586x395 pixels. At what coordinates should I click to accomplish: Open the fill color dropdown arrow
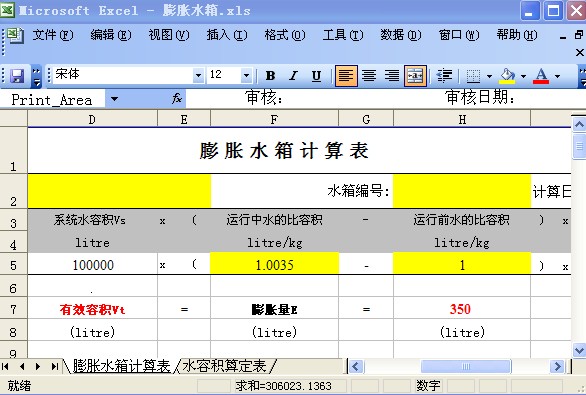pyautogui.click(x=523, y=76)
